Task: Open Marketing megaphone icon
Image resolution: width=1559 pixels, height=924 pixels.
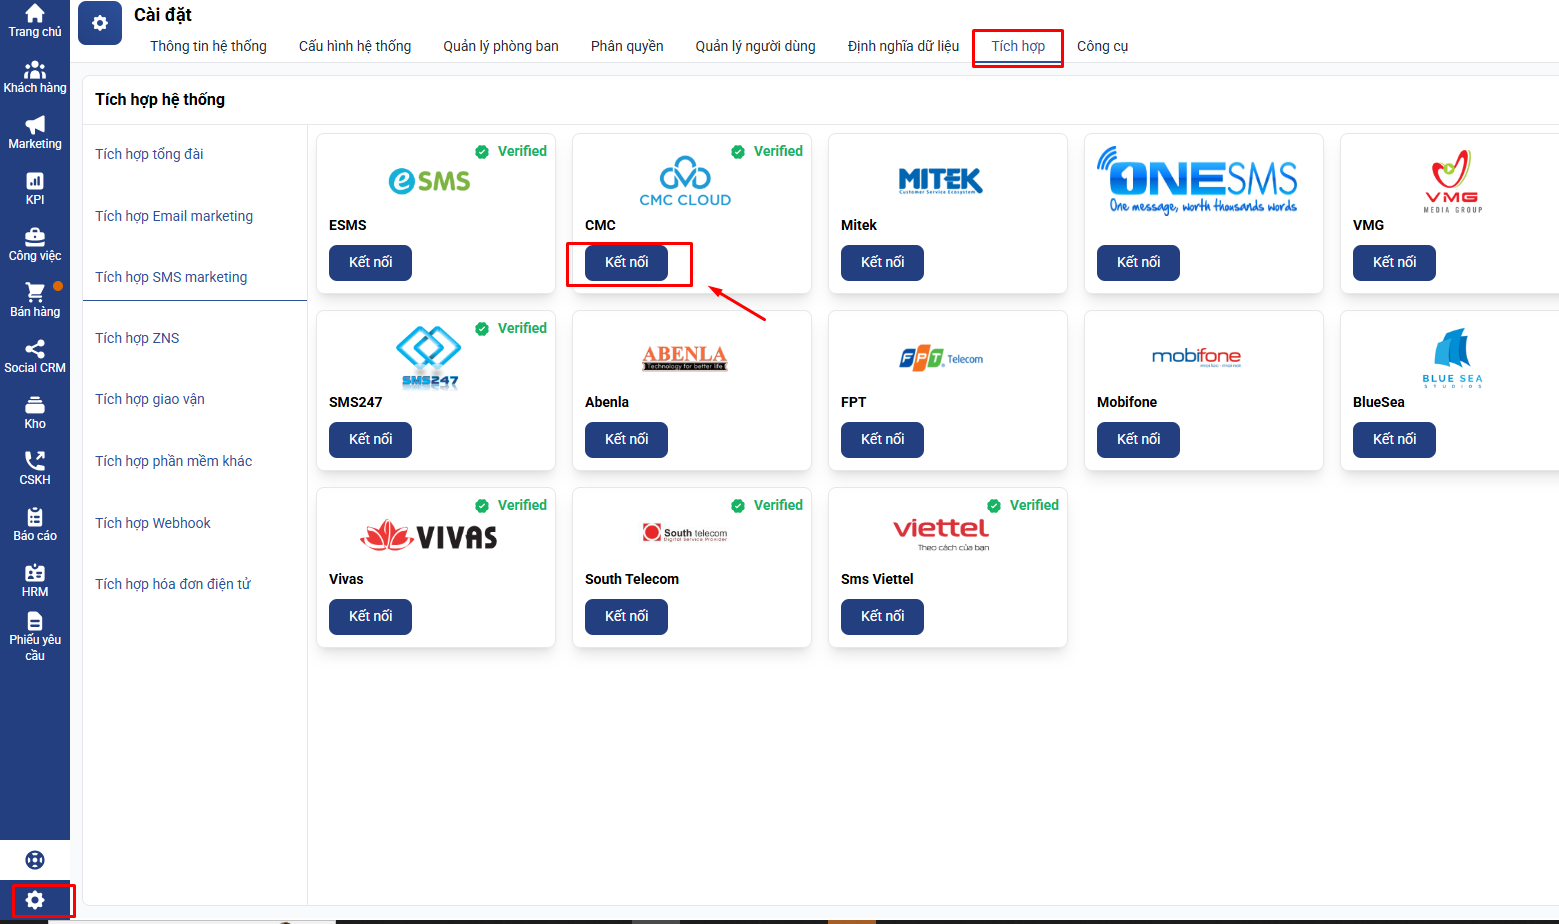Action: point(35,125)
